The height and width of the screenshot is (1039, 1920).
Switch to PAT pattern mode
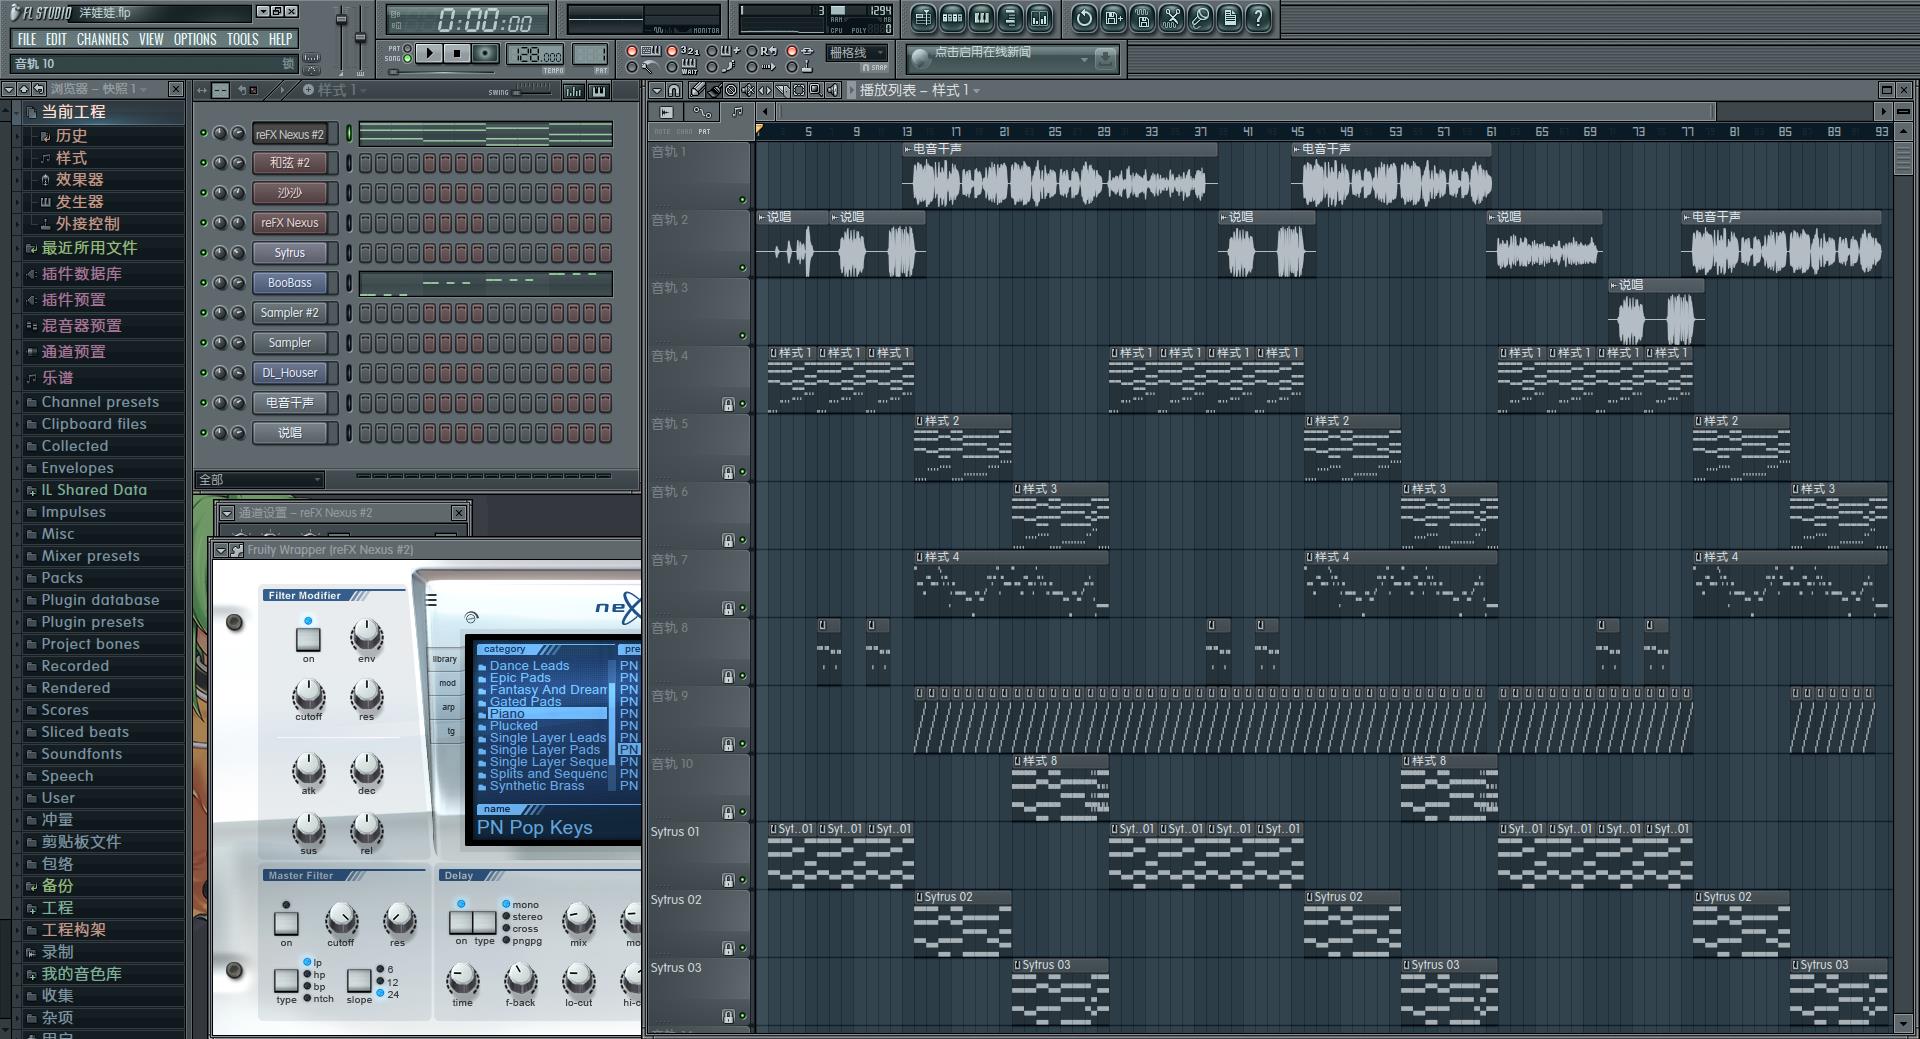[407, 48]
